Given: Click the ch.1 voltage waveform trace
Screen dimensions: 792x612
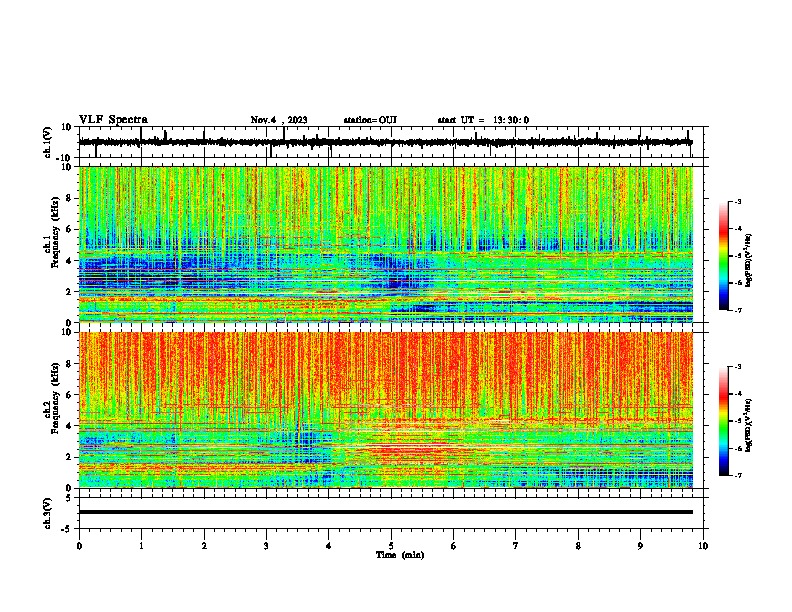Looking at the screenshot, I should [x=386, y=142].
